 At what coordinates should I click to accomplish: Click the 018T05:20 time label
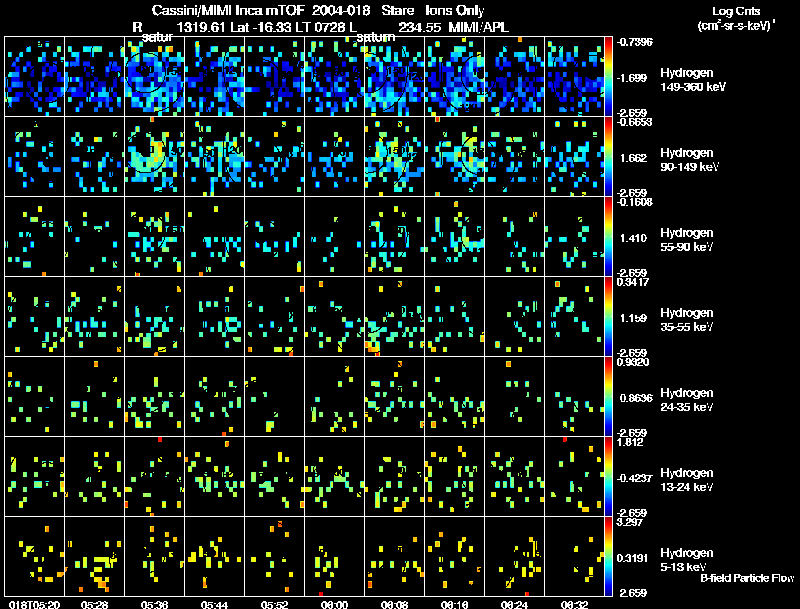pos(35,604)
